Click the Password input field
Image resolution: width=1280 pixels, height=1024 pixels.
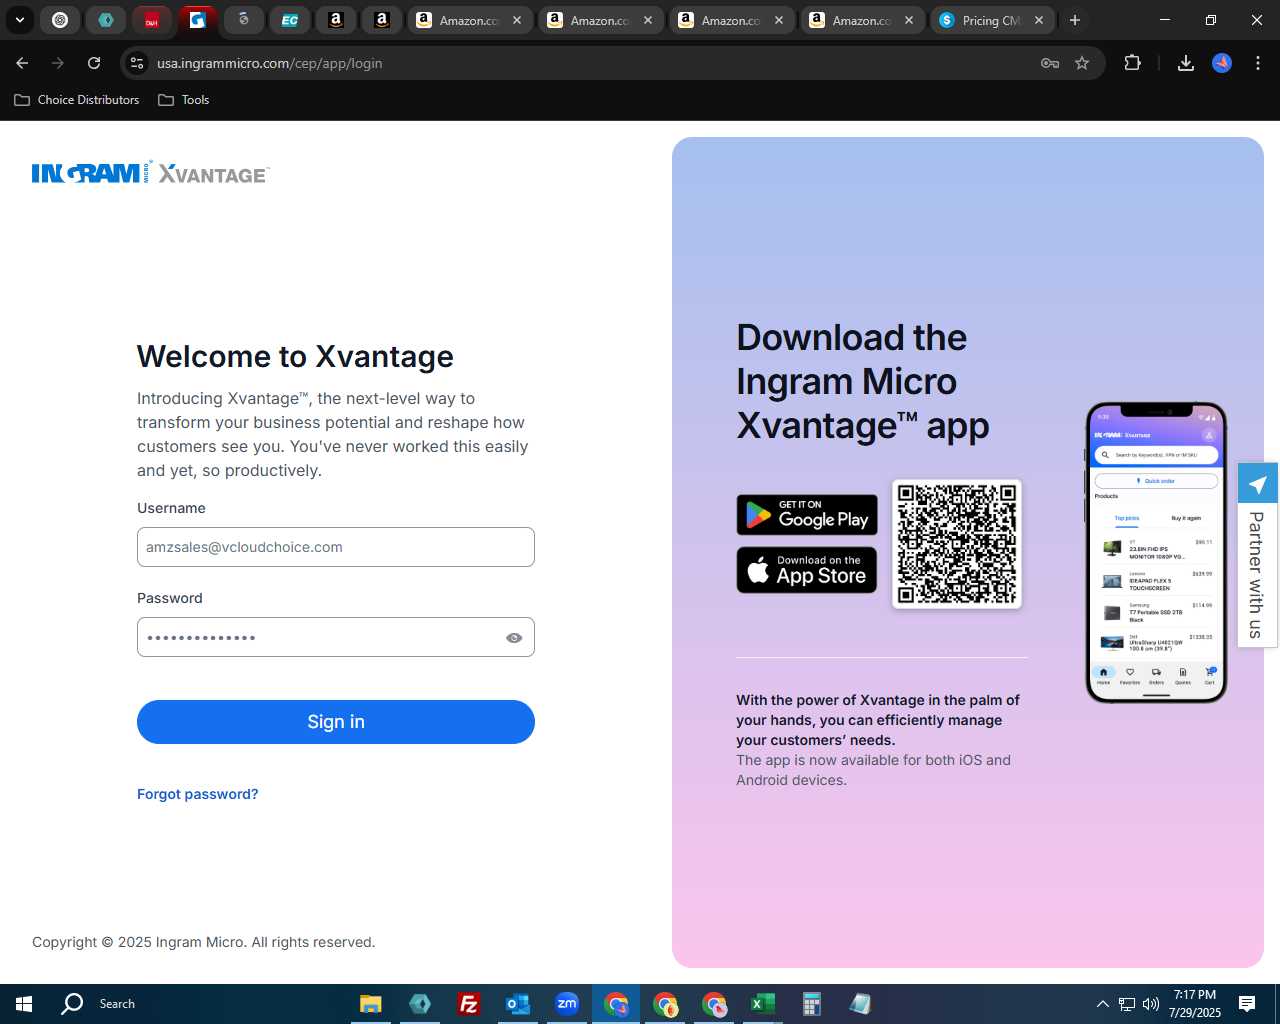tap(336, 637)
